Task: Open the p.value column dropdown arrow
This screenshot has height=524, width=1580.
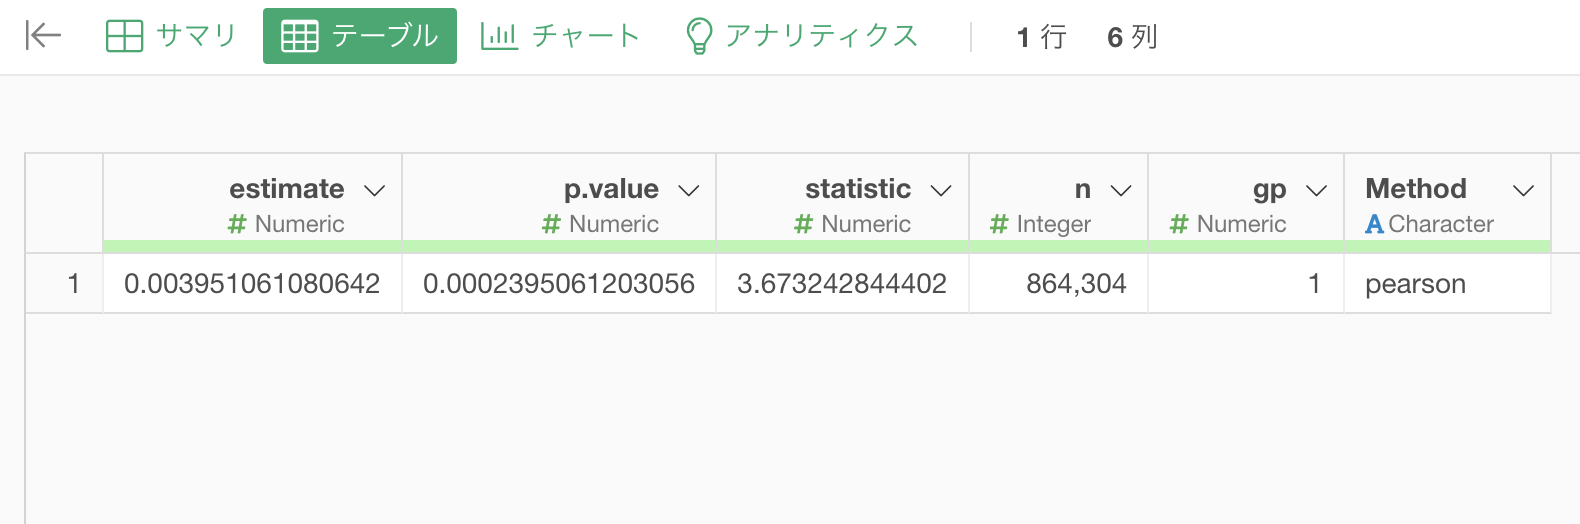Action: [x=689, y=190]
